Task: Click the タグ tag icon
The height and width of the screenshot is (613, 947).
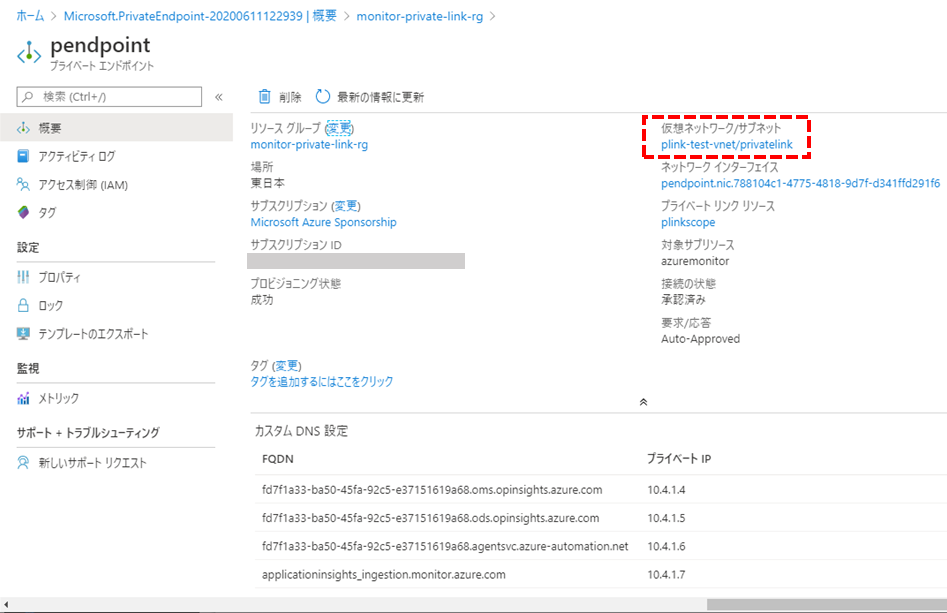Action: pos(23,212)
